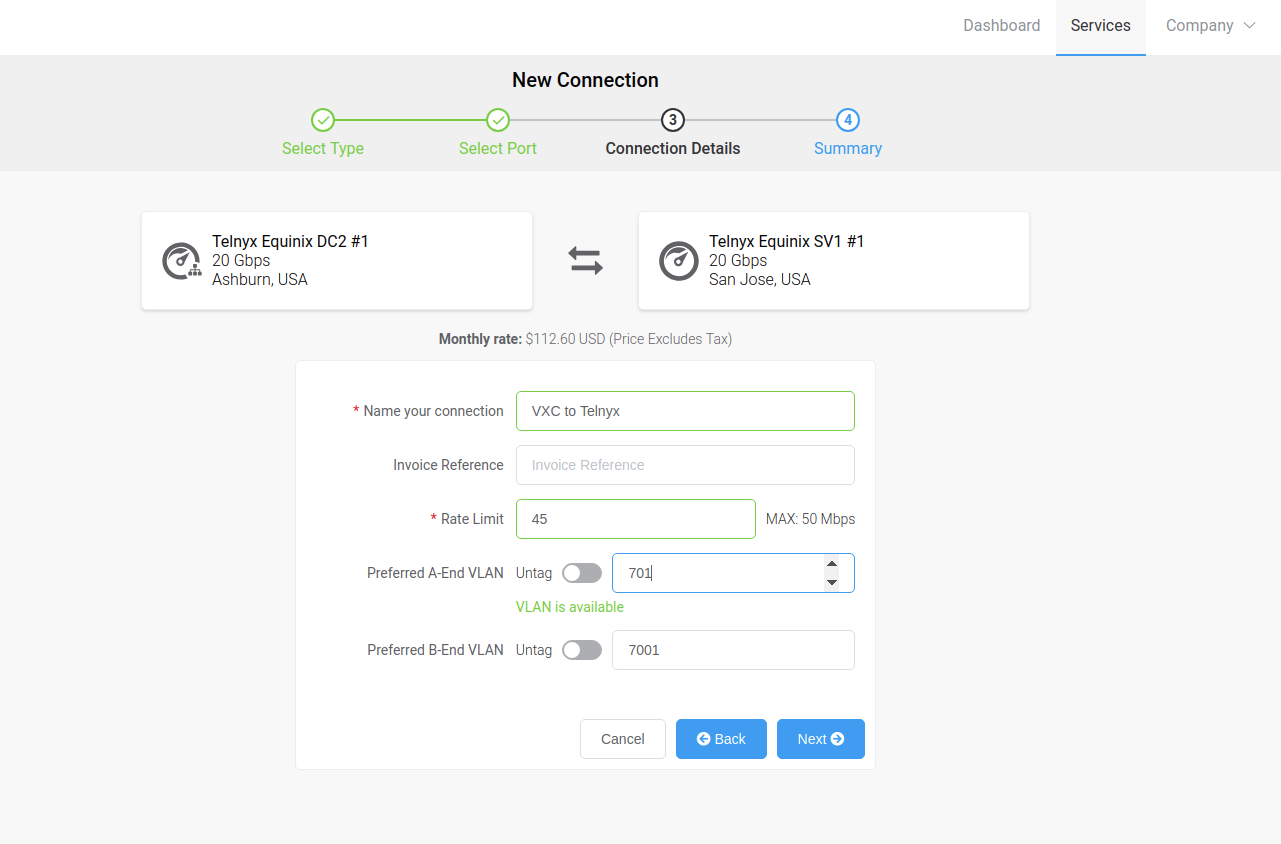Image resolution: width=1281 pixels, height=844 pixels.
Task: Cancel the new connection form
Action: [x=623, y=739]
